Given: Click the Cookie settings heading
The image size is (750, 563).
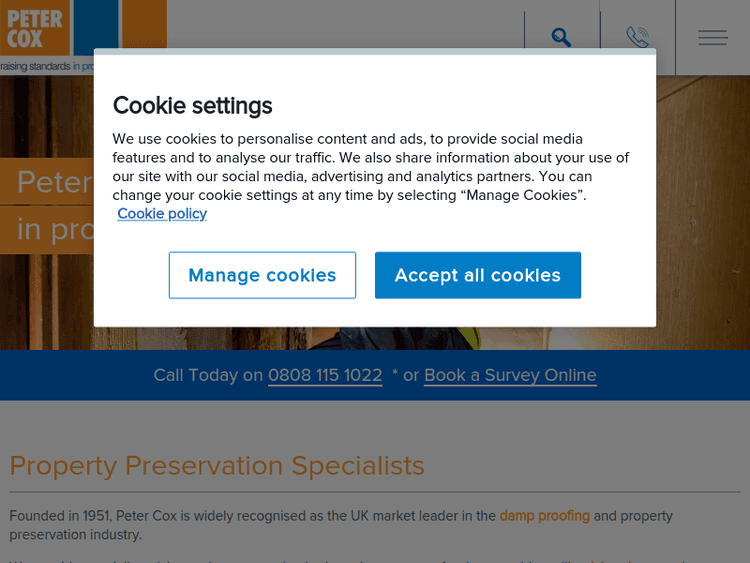Looking at the screenshot, I should pyautogui.click(x=192, y=105).
